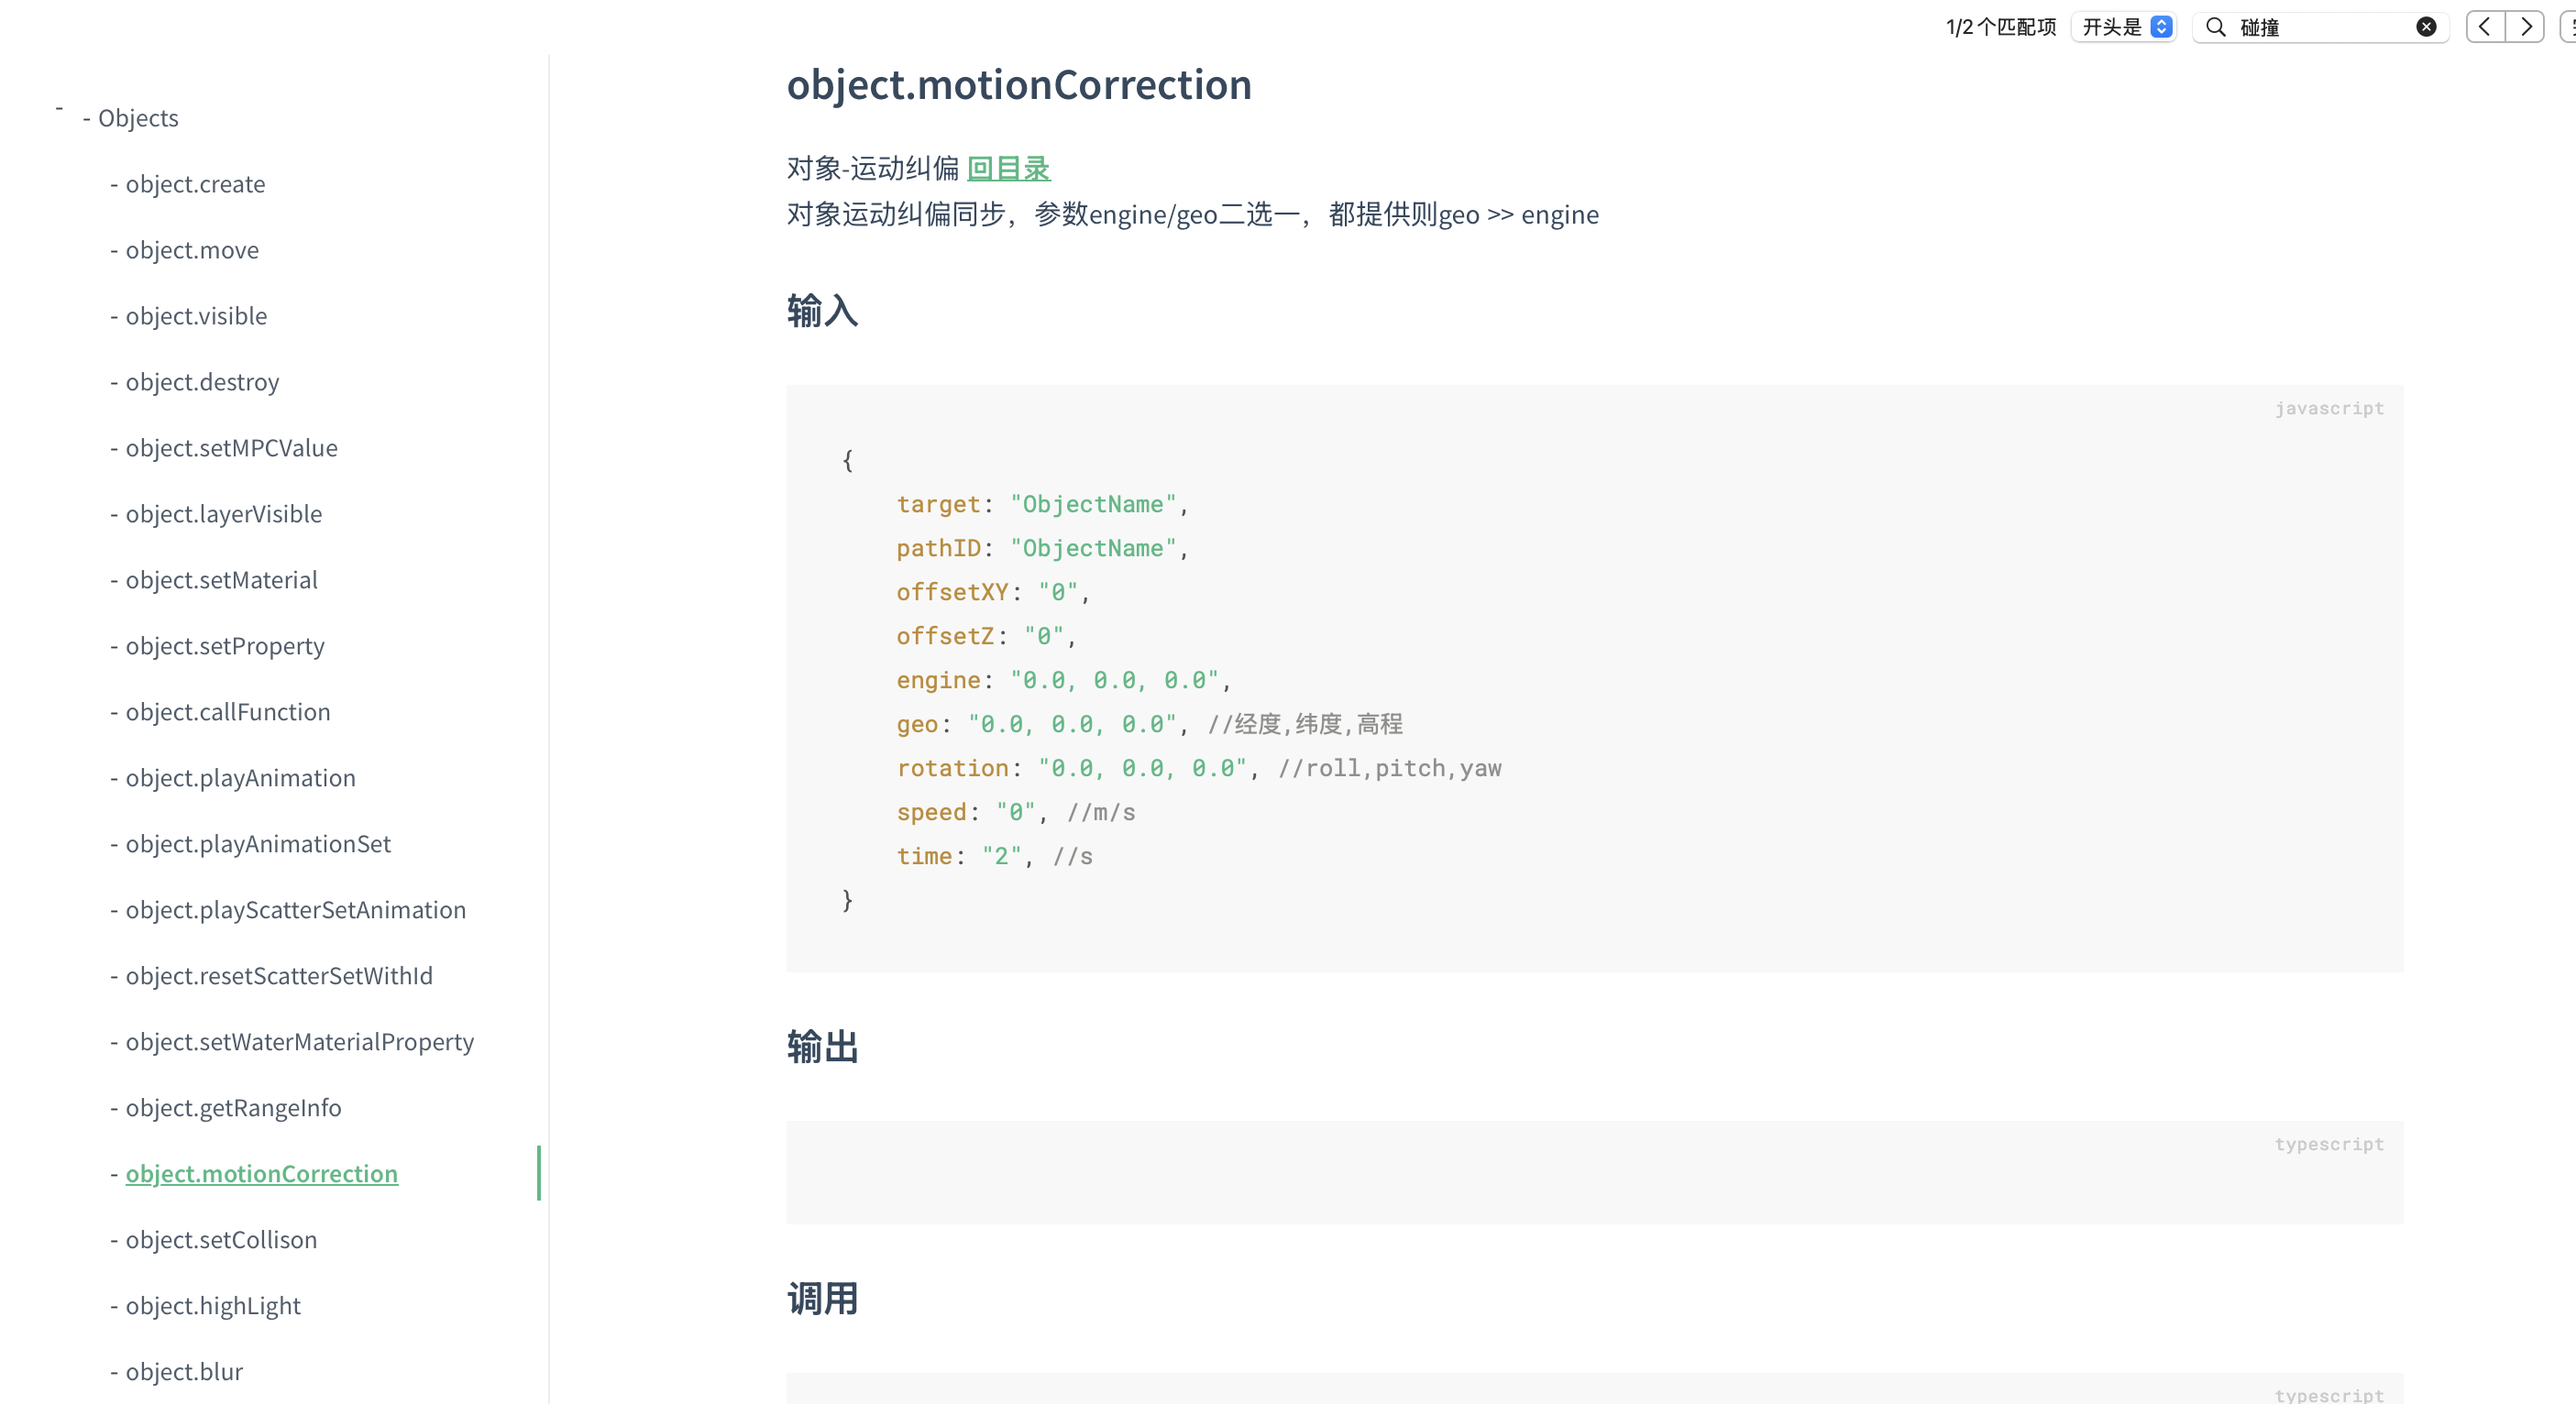
Task: Navigate to object.playAnimationSet
Action: click(258, 844)
